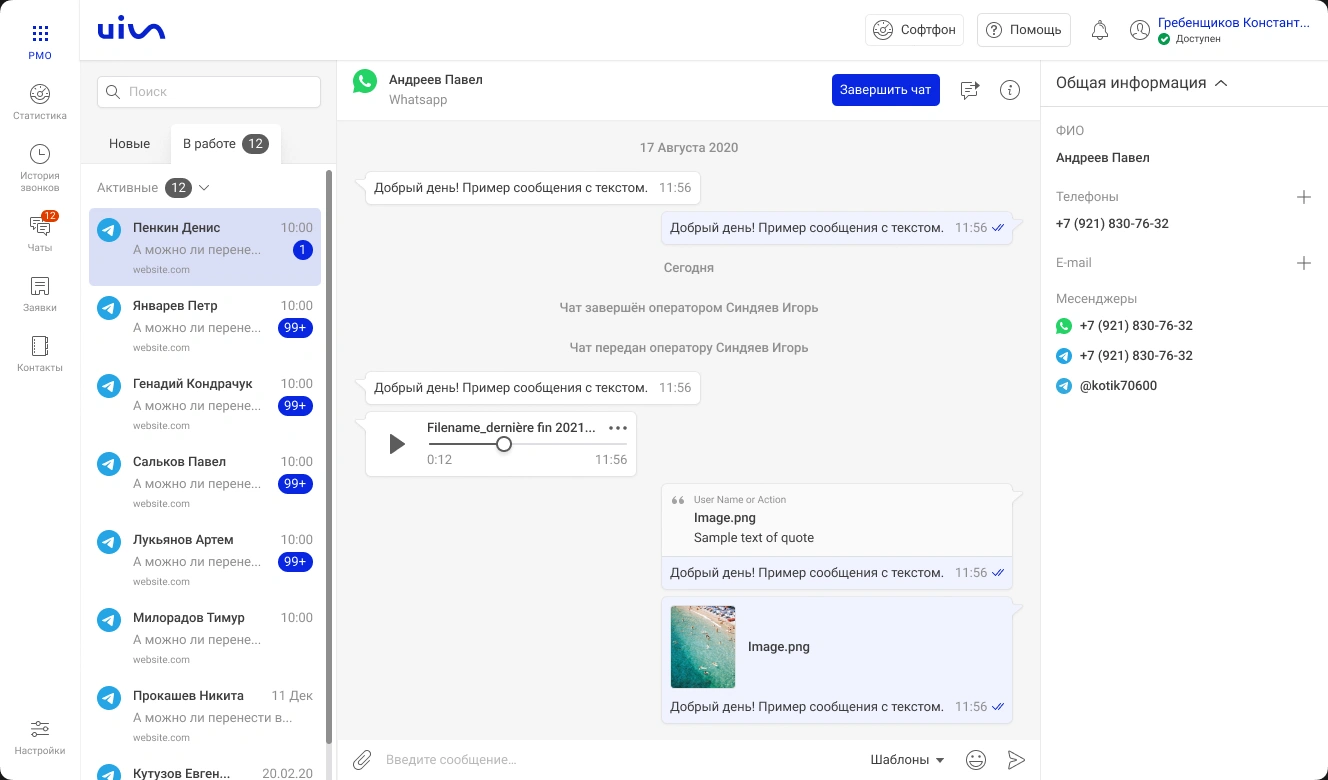Click the Завершить чат button
Image resolution: width=1328 pixels, height=780 pixels.
coord(885,90)
